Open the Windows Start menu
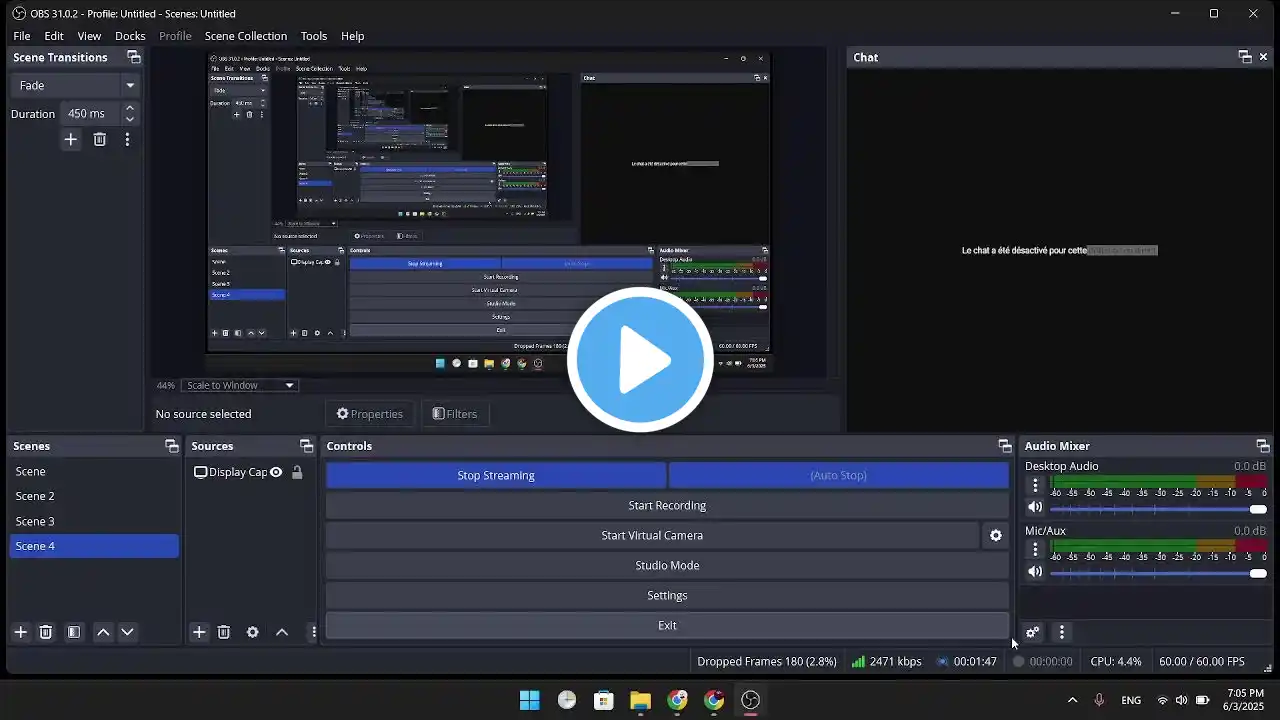 click(529, 700)
